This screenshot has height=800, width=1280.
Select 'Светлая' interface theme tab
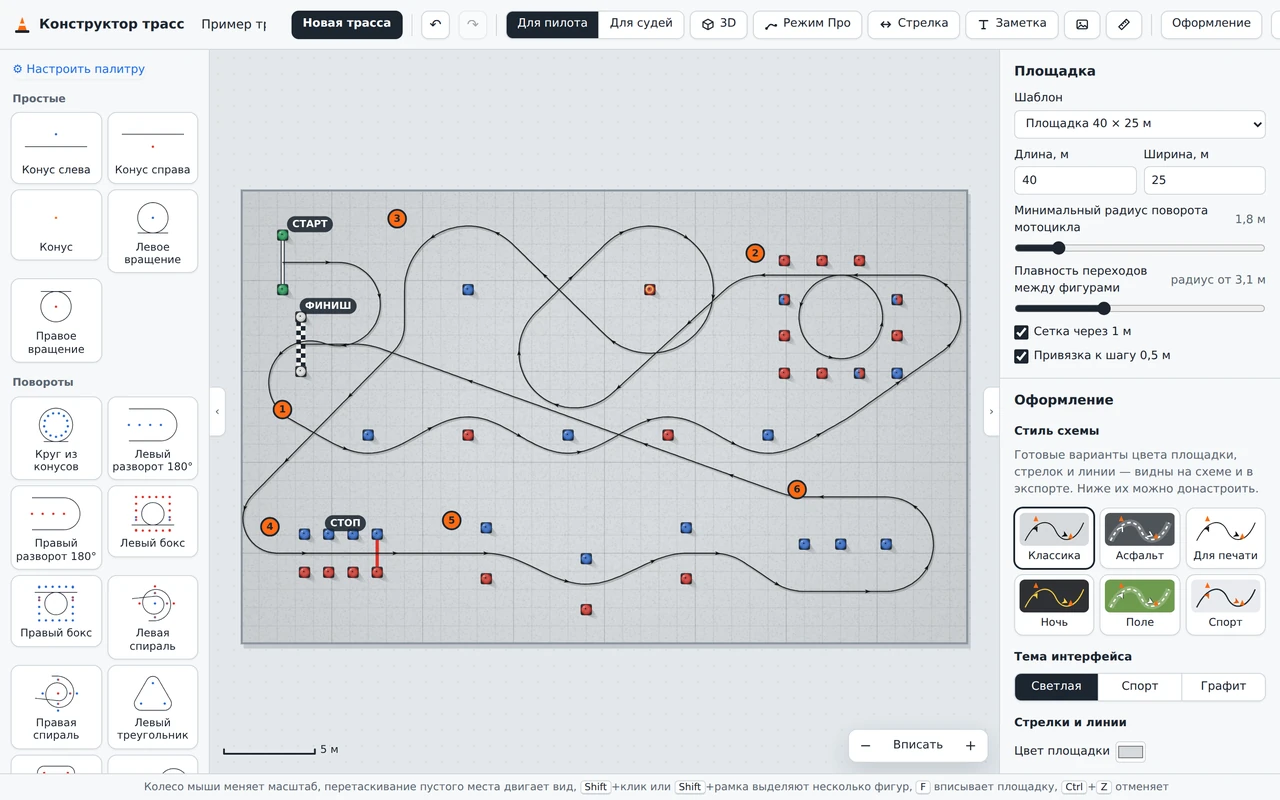1056,687
